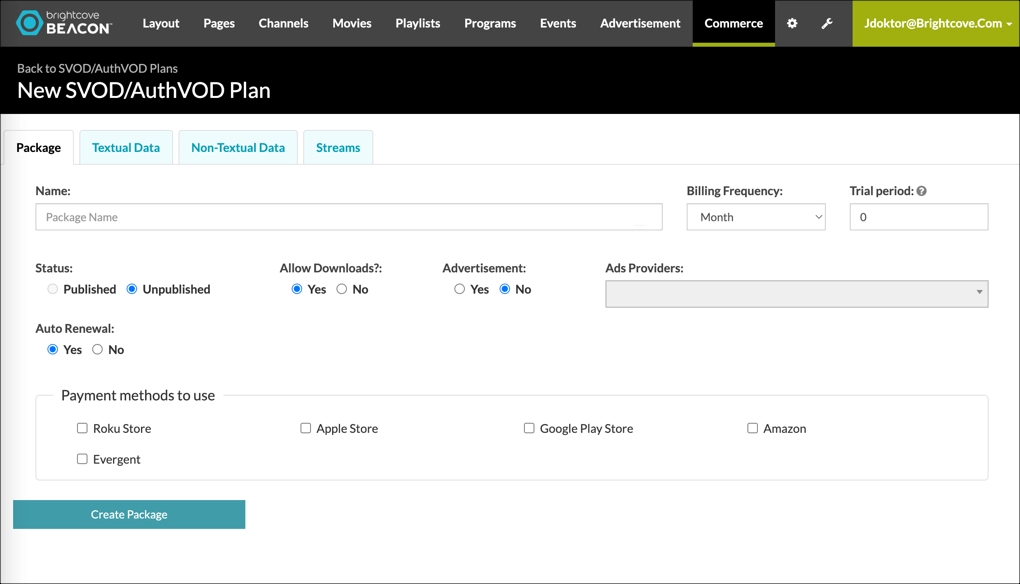This screenshot has width=1020, height=584.
Task: Open the Events menu
Action: 558,23
